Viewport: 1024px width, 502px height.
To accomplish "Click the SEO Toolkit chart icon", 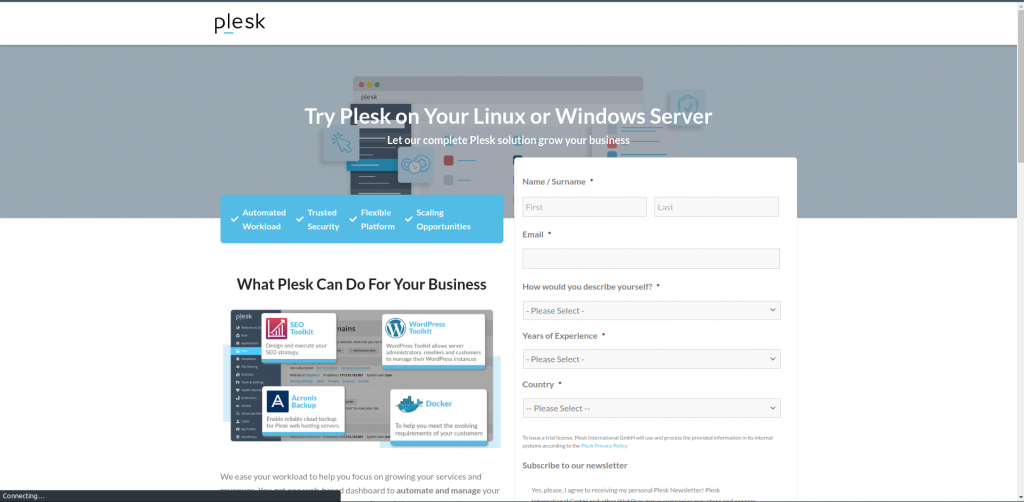I will point(276,328).
